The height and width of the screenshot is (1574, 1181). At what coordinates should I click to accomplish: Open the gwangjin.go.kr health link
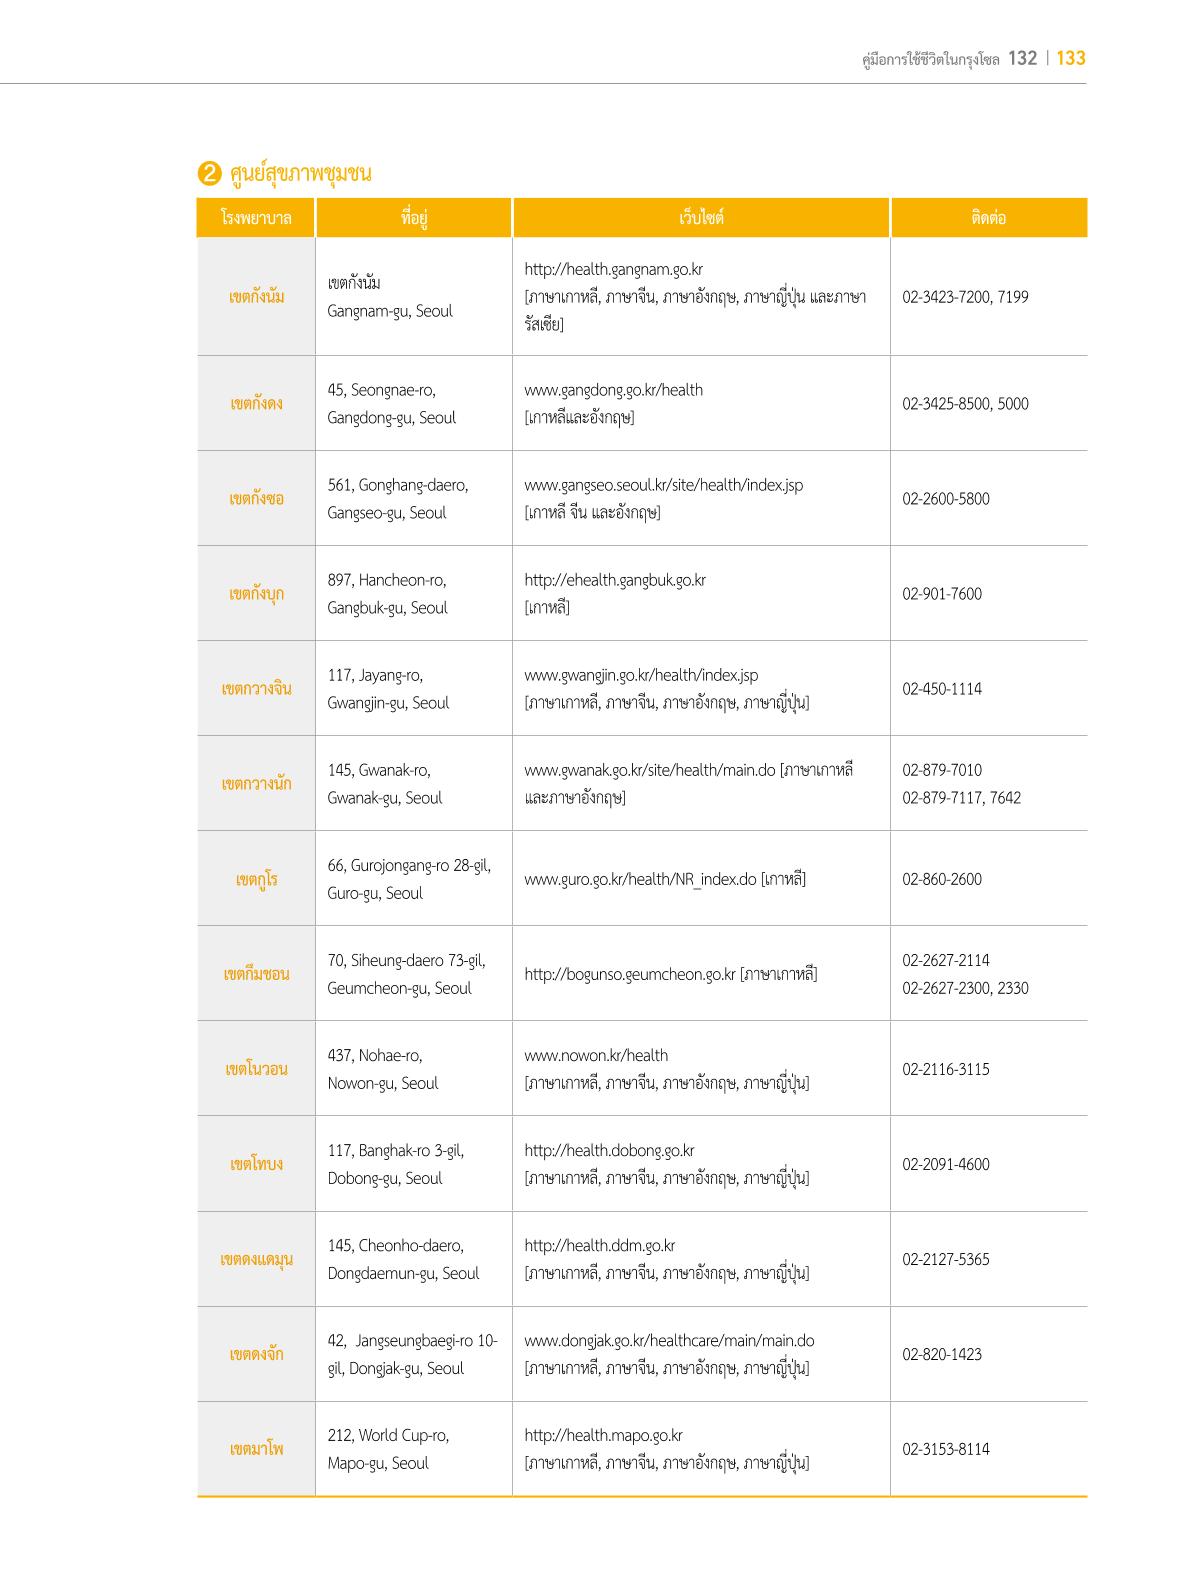641,675
